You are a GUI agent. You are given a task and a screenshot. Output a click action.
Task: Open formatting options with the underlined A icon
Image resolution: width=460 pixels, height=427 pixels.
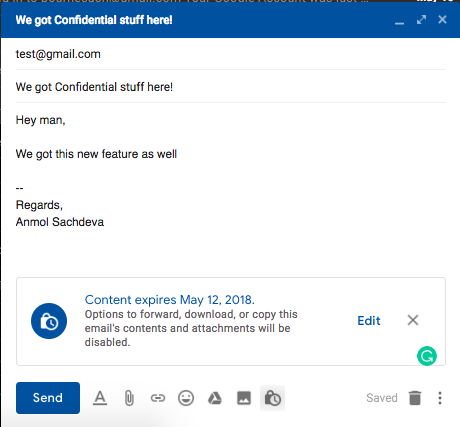coord(100,398)
